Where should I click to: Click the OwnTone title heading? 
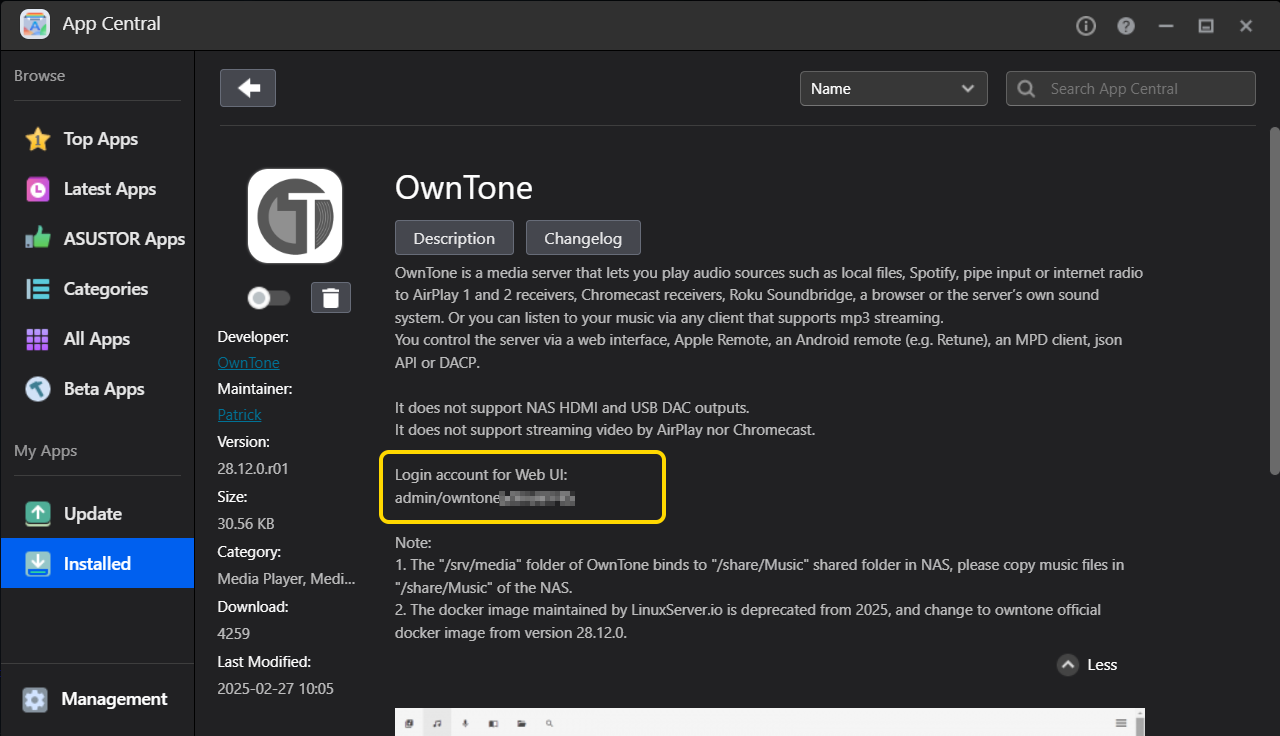[x=464, y=188]
